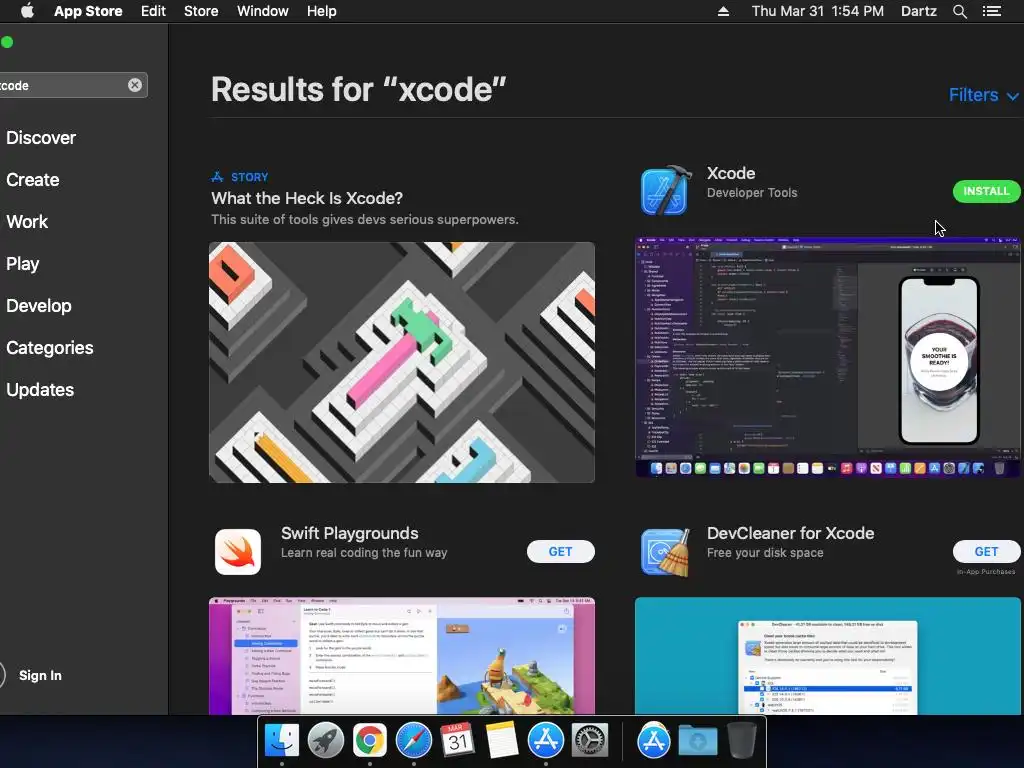Open the Xcode screenshot preview
Viewport: 1024px width, 768px height.
[827, 357]
